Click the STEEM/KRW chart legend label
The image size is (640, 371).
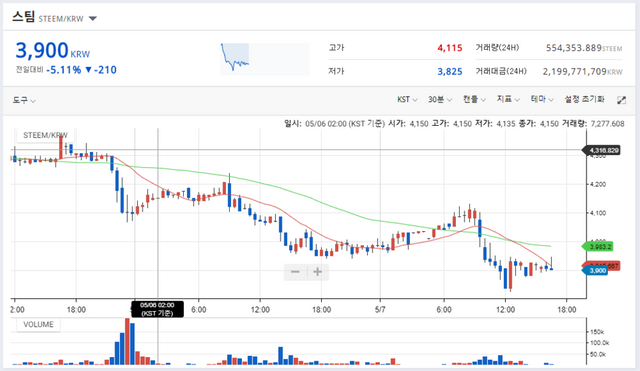[45, 135]
